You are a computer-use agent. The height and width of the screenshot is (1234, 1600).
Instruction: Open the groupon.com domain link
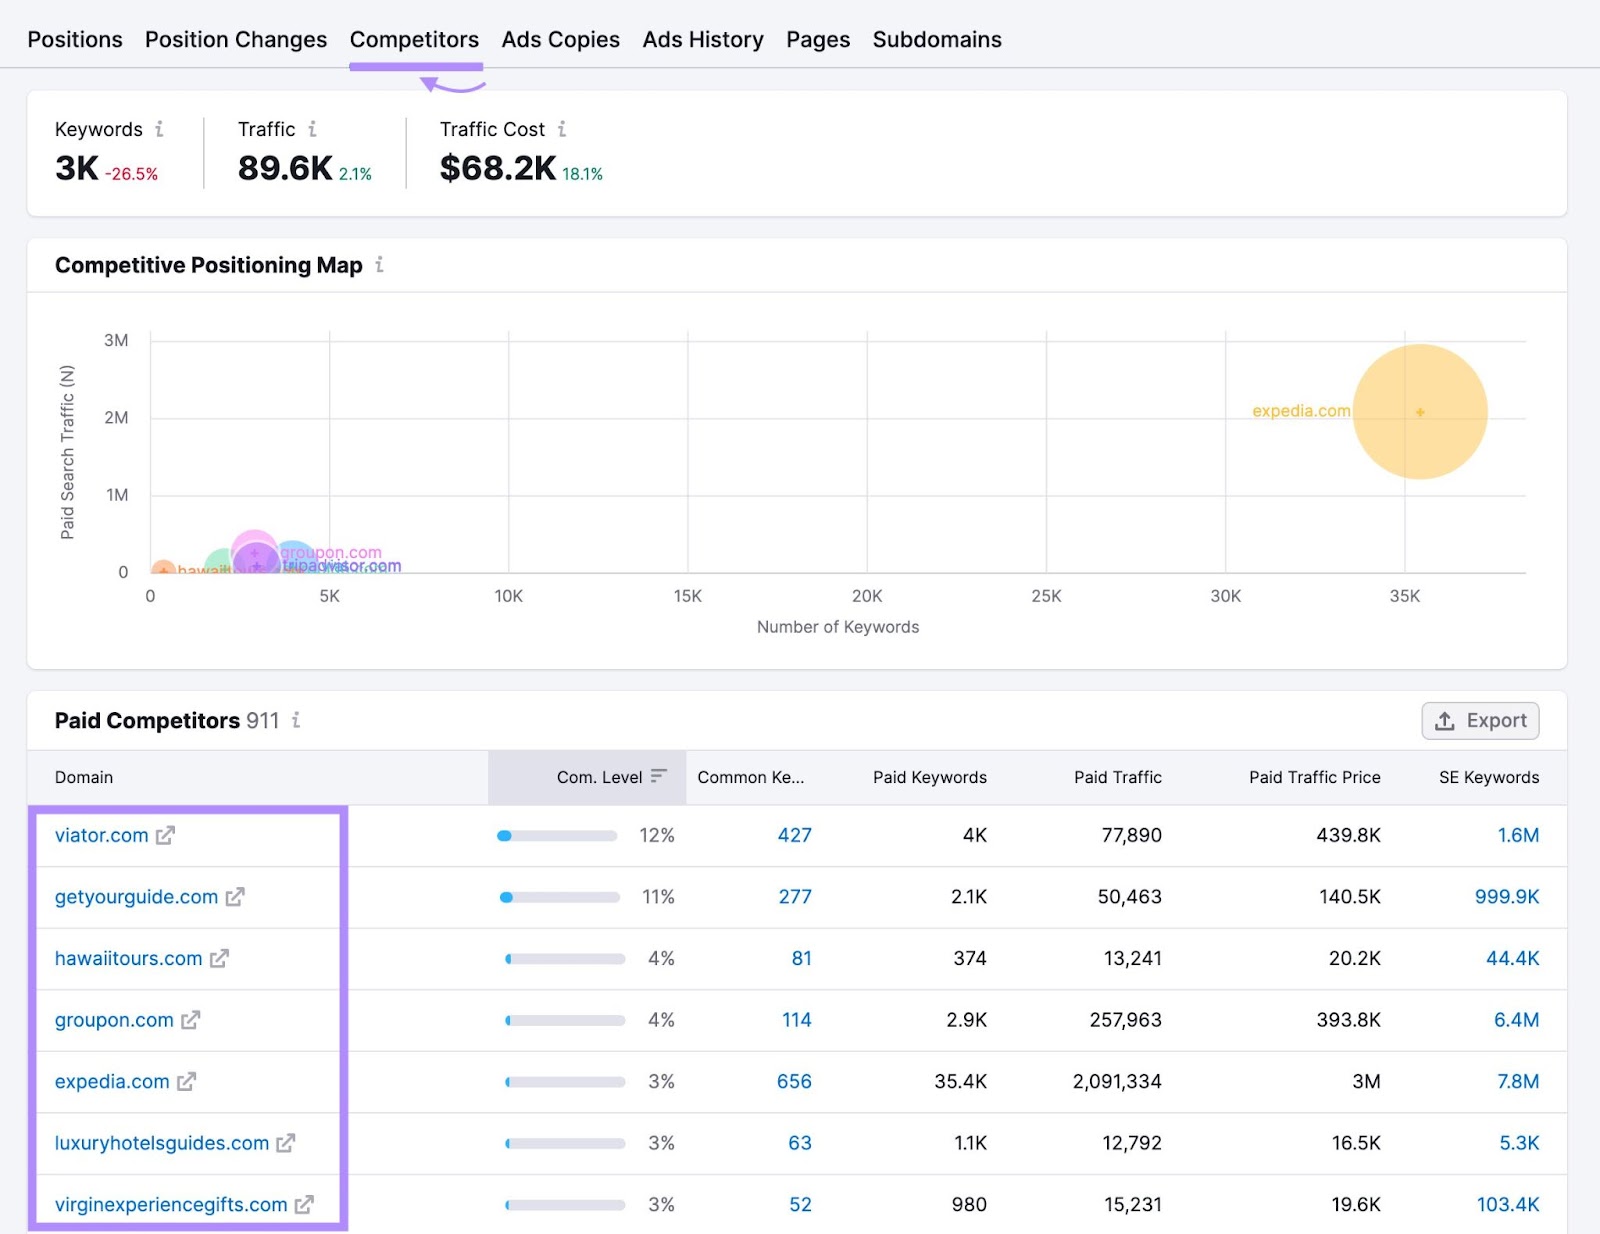pos(114,1020)
